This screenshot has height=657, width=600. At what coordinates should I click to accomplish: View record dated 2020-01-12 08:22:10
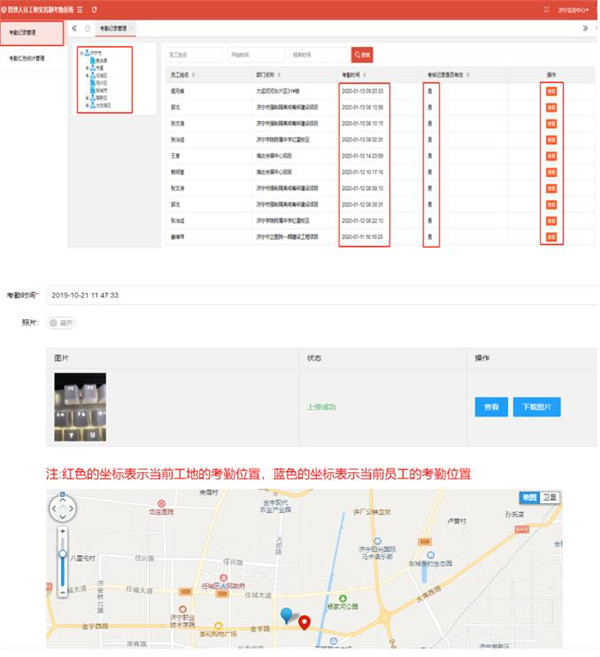point(551,221)
